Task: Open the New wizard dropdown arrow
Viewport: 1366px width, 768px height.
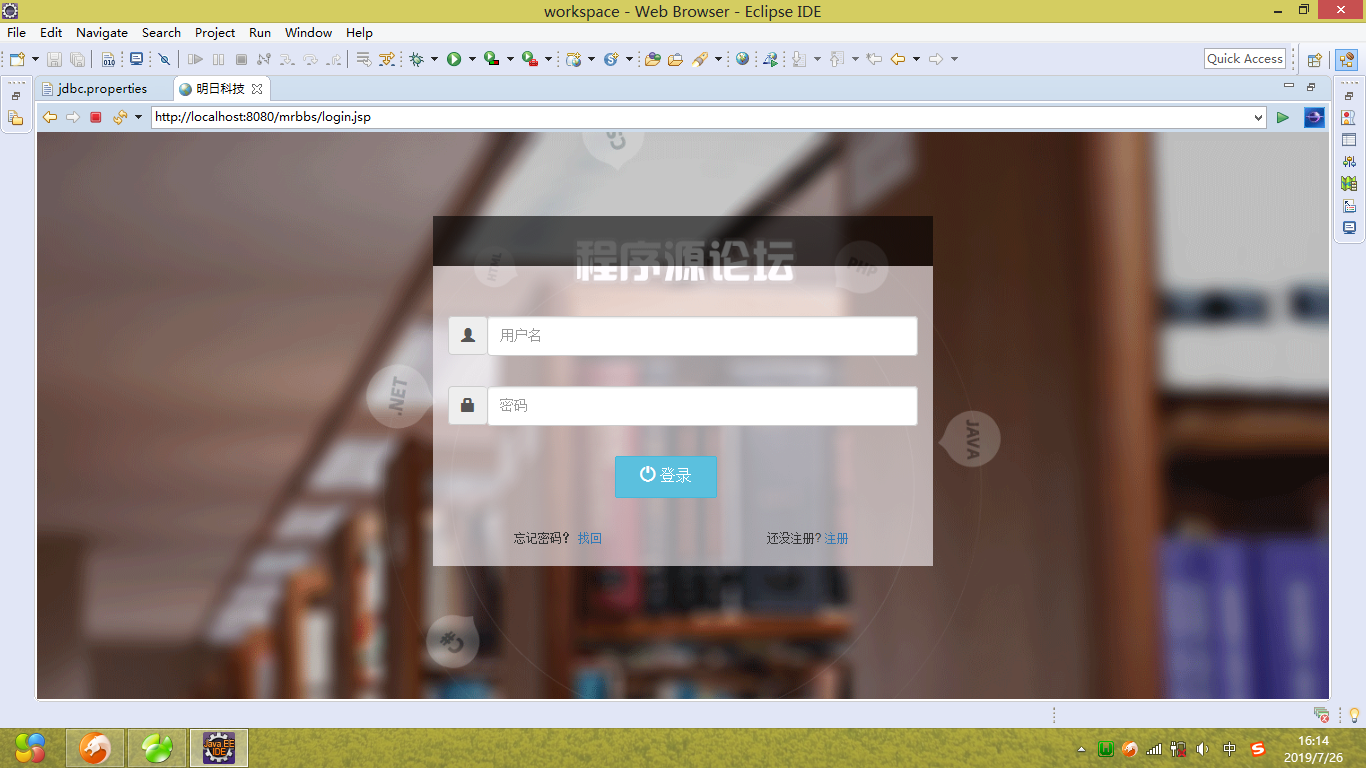Action: point(35,59)
